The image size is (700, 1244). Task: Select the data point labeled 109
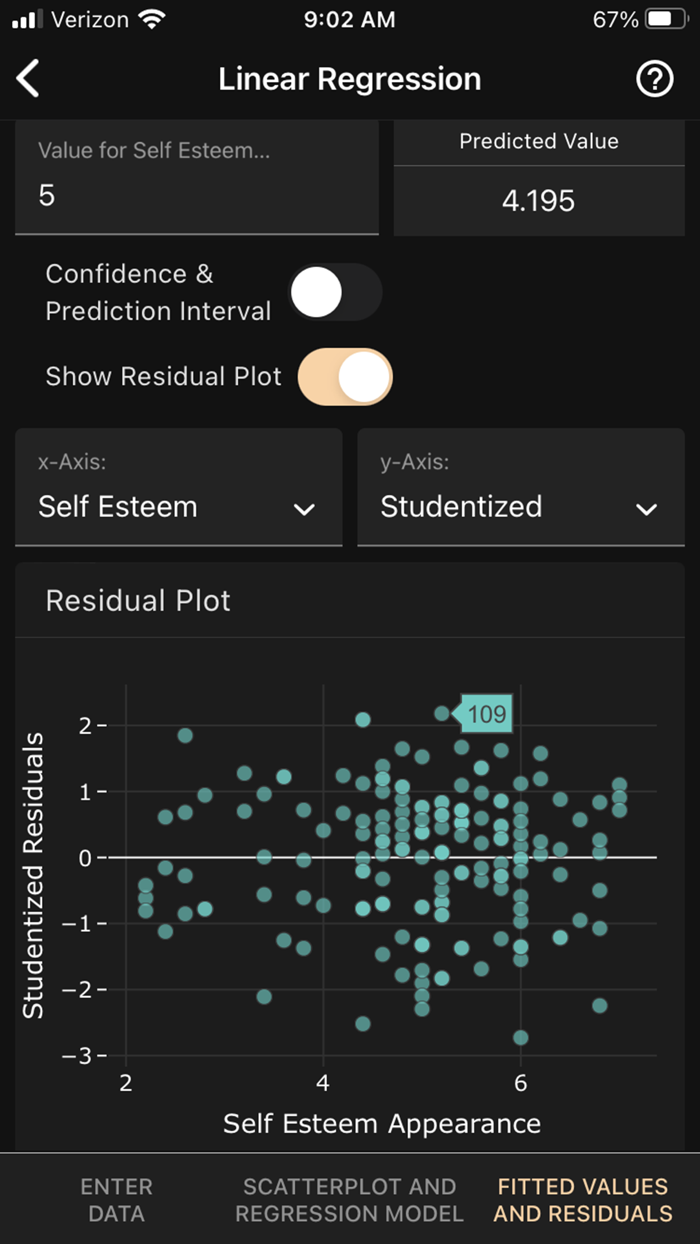444,712
